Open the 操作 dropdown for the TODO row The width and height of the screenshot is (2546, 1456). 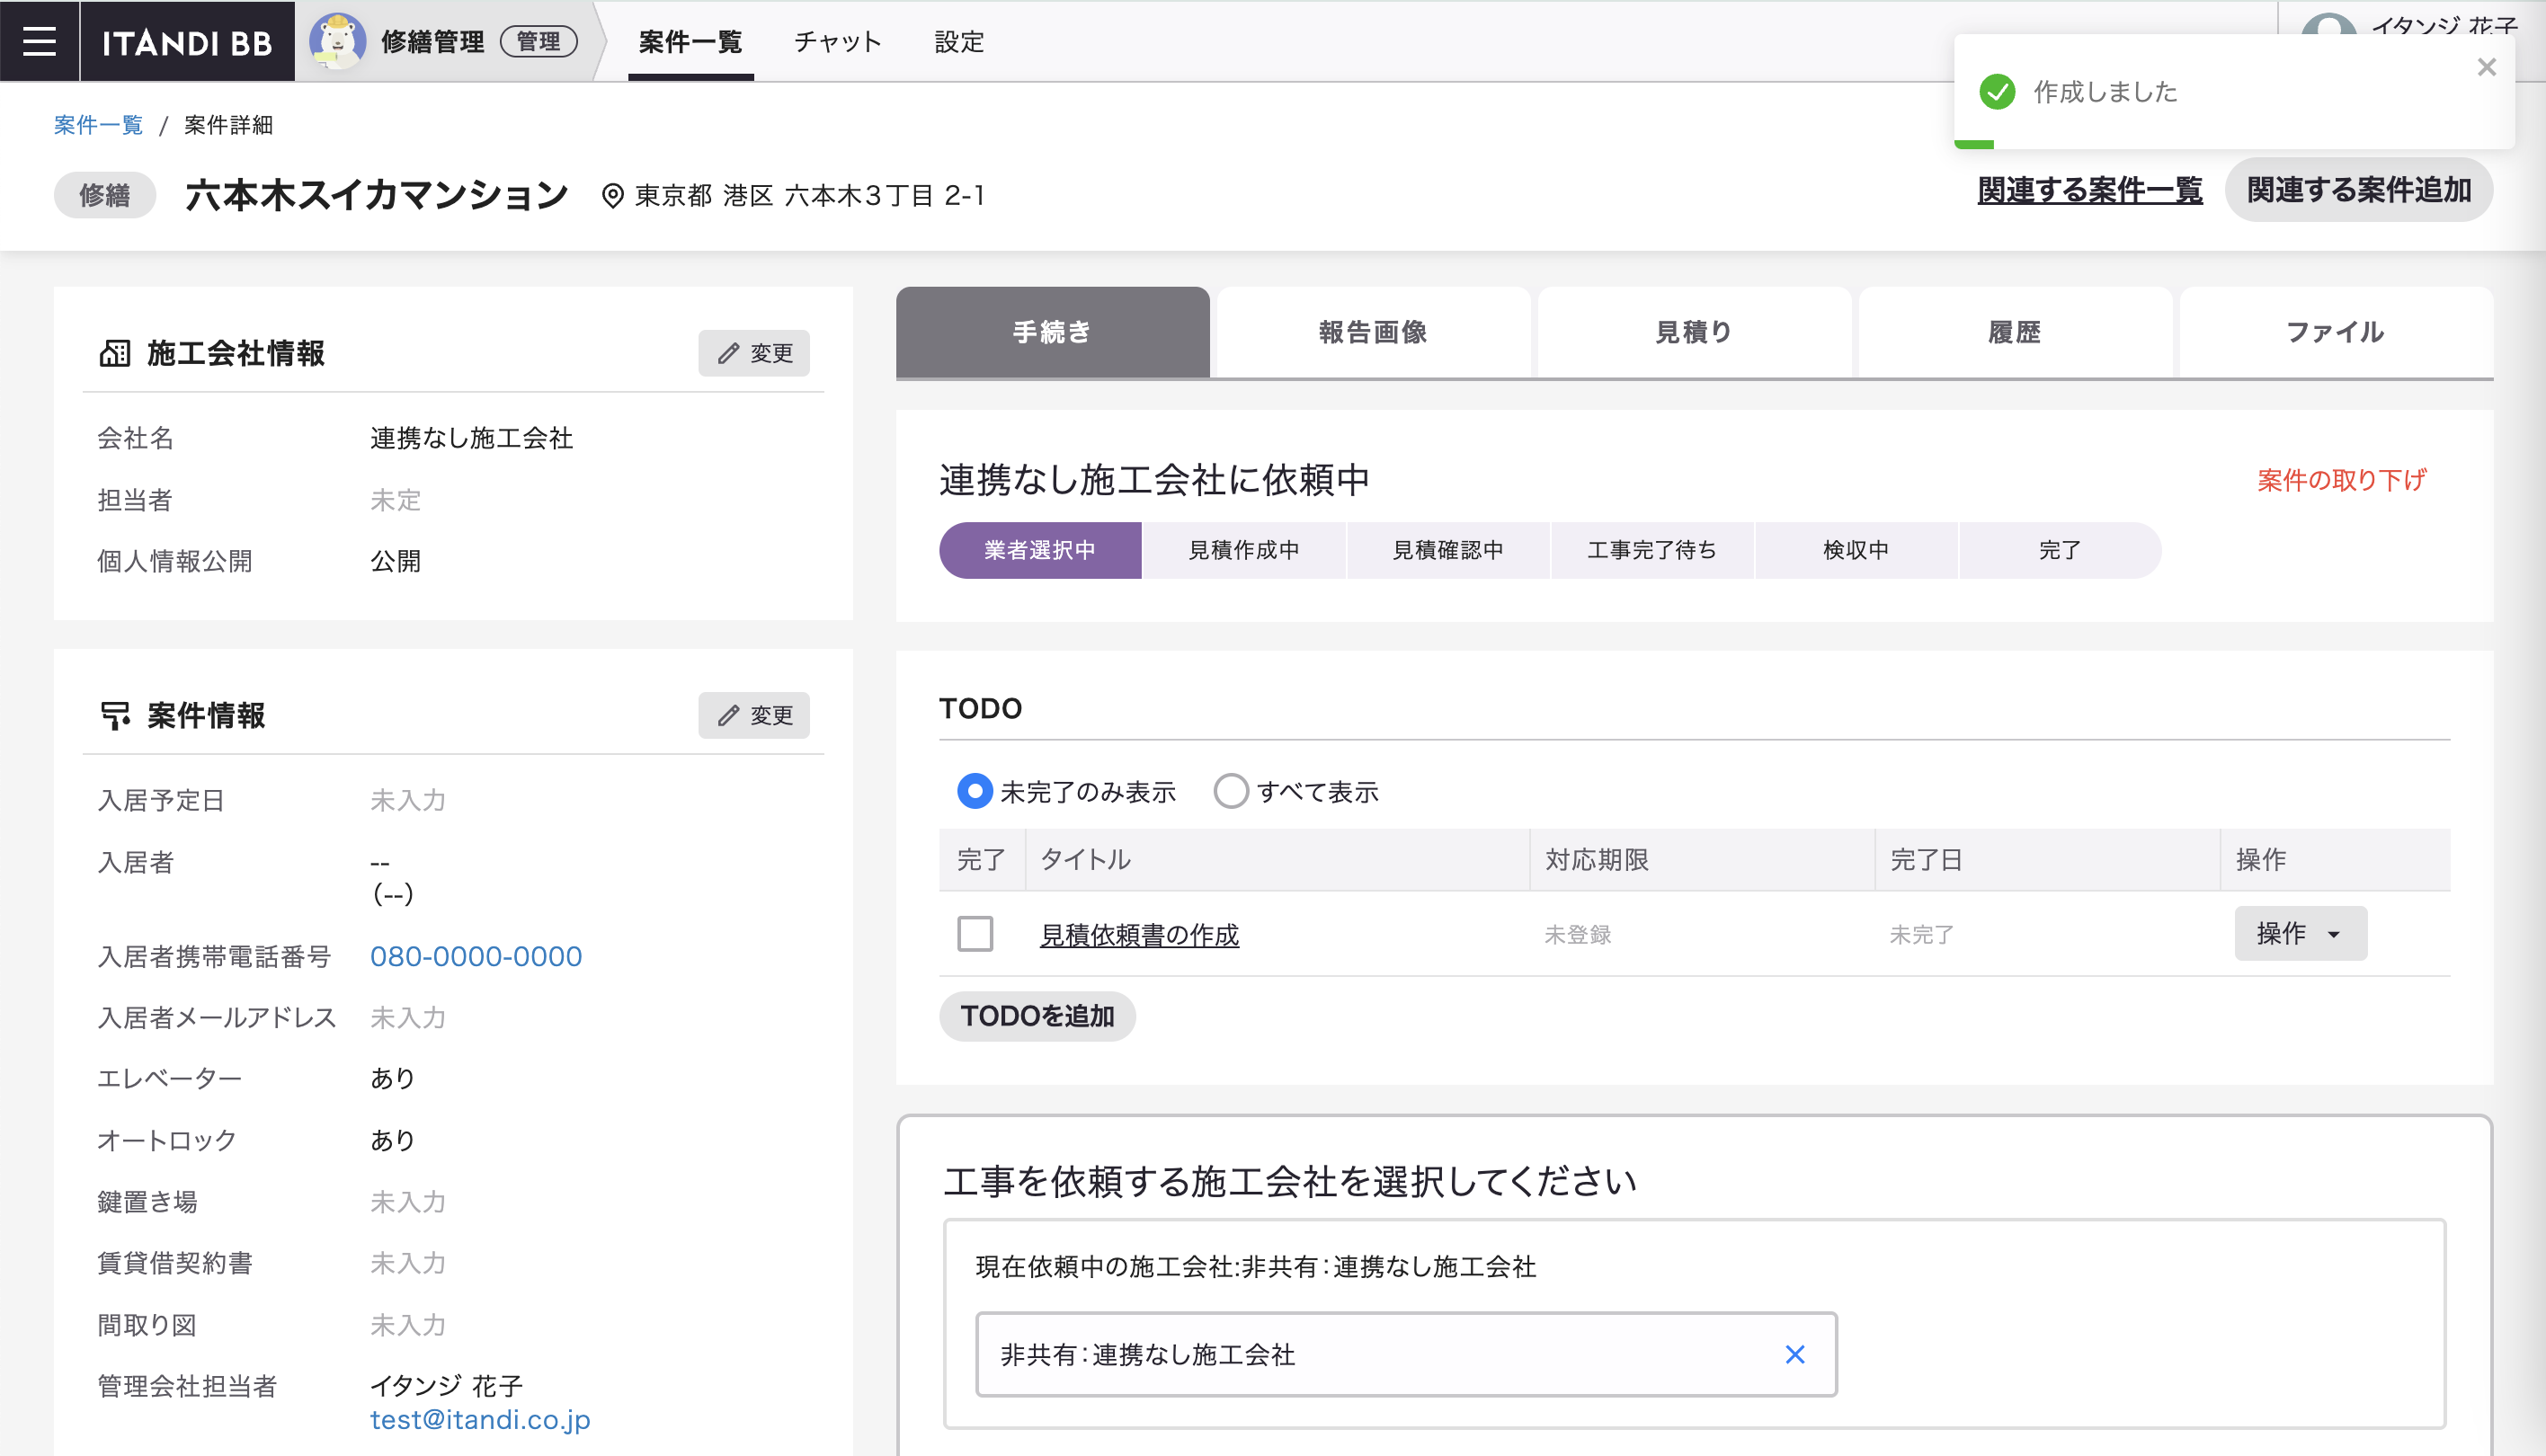coord(2299,933)
